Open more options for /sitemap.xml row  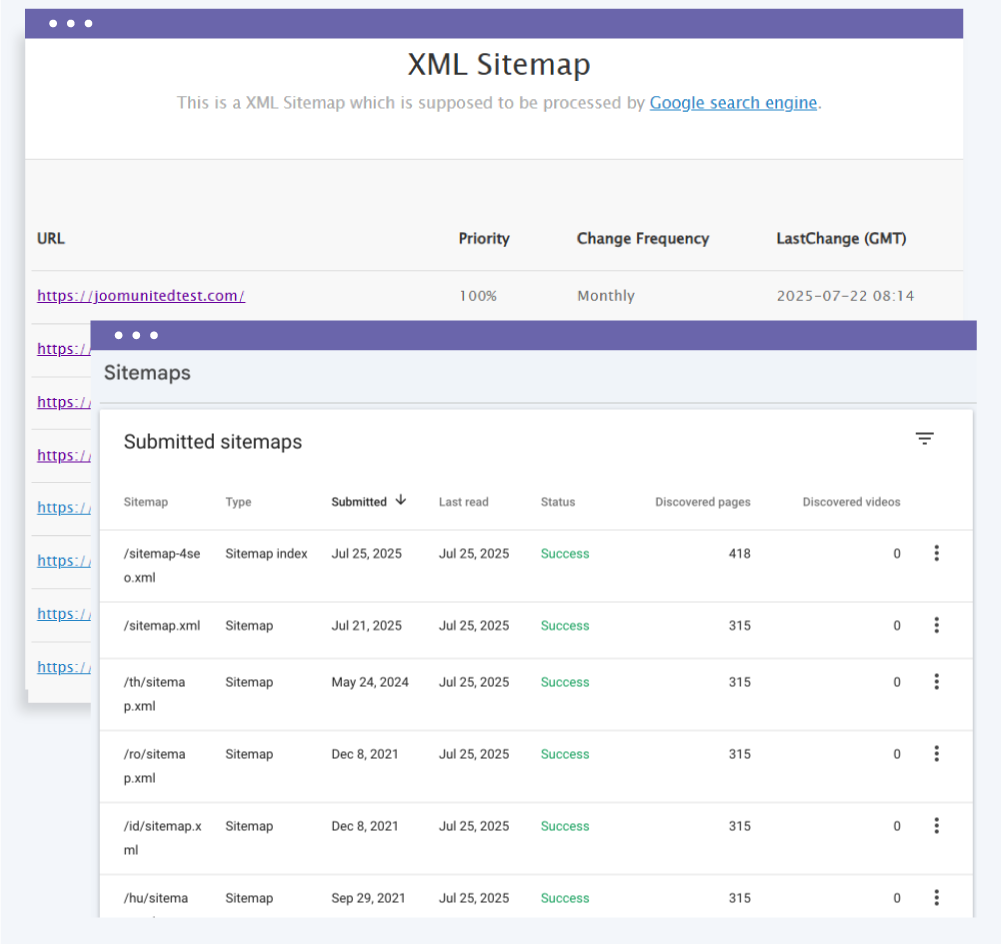point(936,625)
